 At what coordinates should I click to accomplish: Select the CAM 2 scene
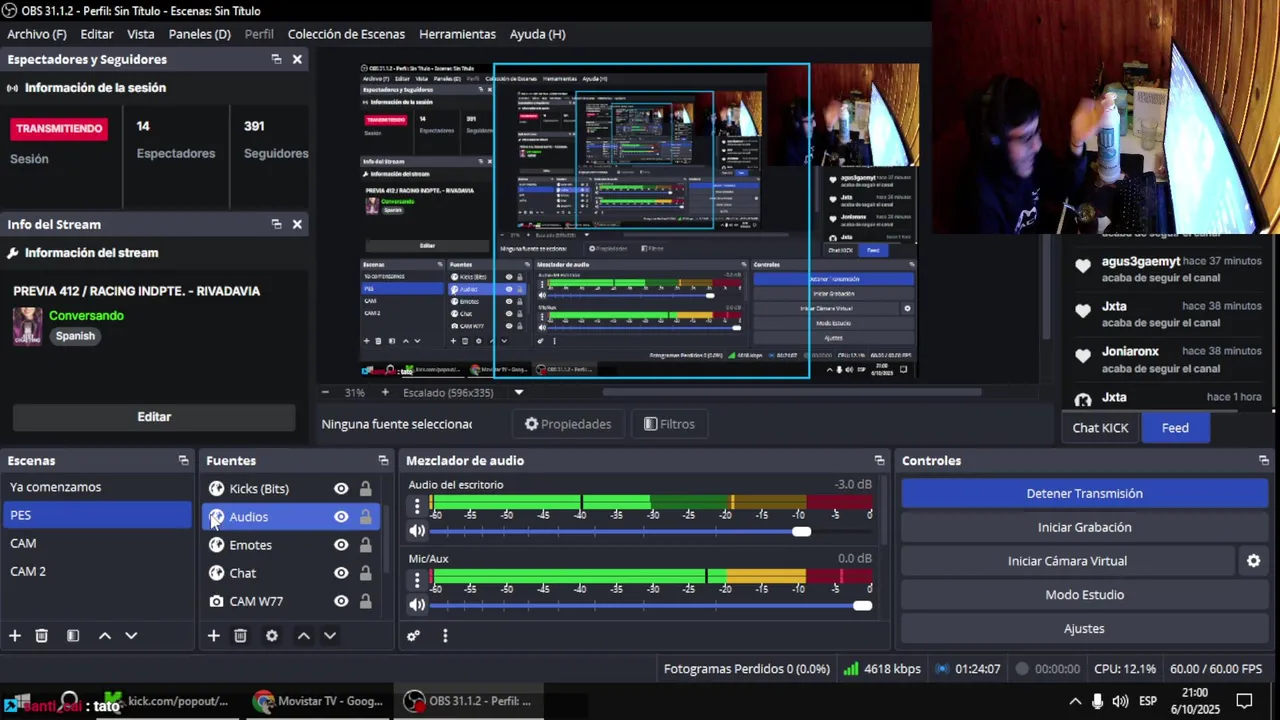pos(97,571)
